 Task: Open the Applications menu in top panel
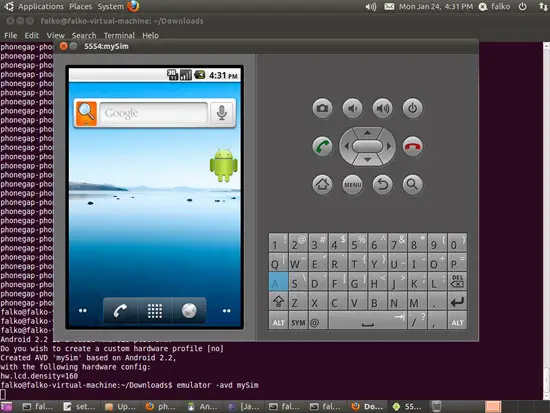tap(41, 7)
